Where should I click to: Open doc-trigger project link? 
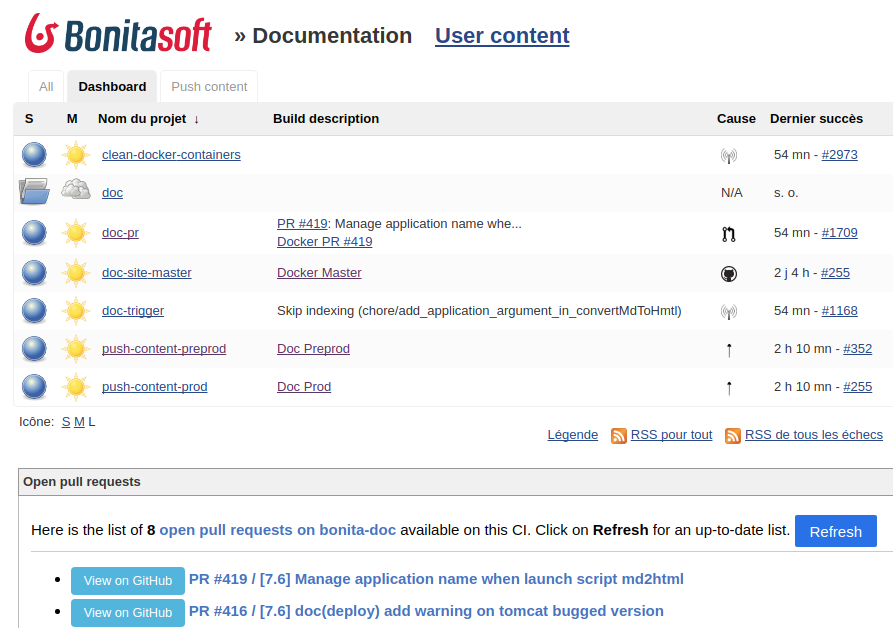[133, 310]
